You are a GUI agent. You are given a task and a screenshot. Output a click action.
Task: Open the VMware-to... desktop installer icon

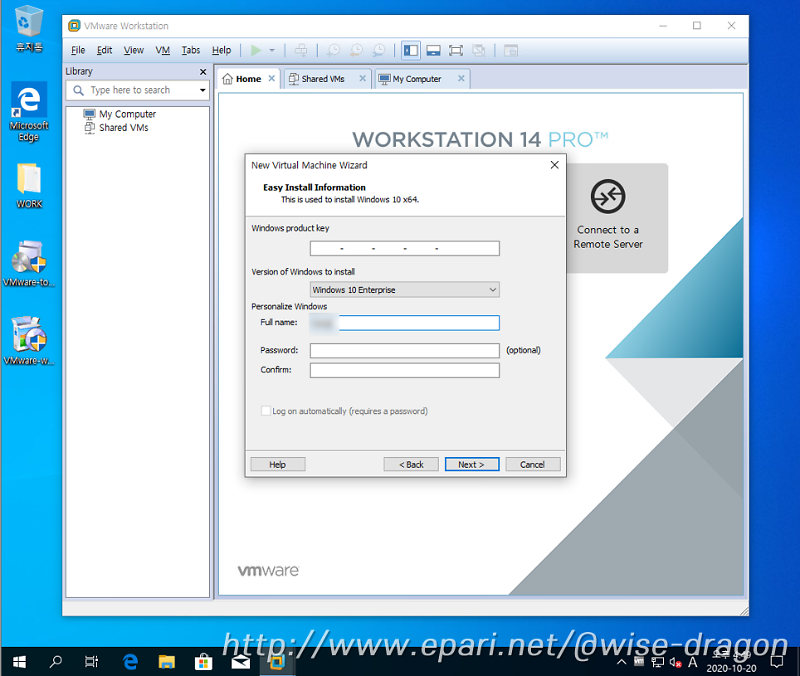[29, 264]
